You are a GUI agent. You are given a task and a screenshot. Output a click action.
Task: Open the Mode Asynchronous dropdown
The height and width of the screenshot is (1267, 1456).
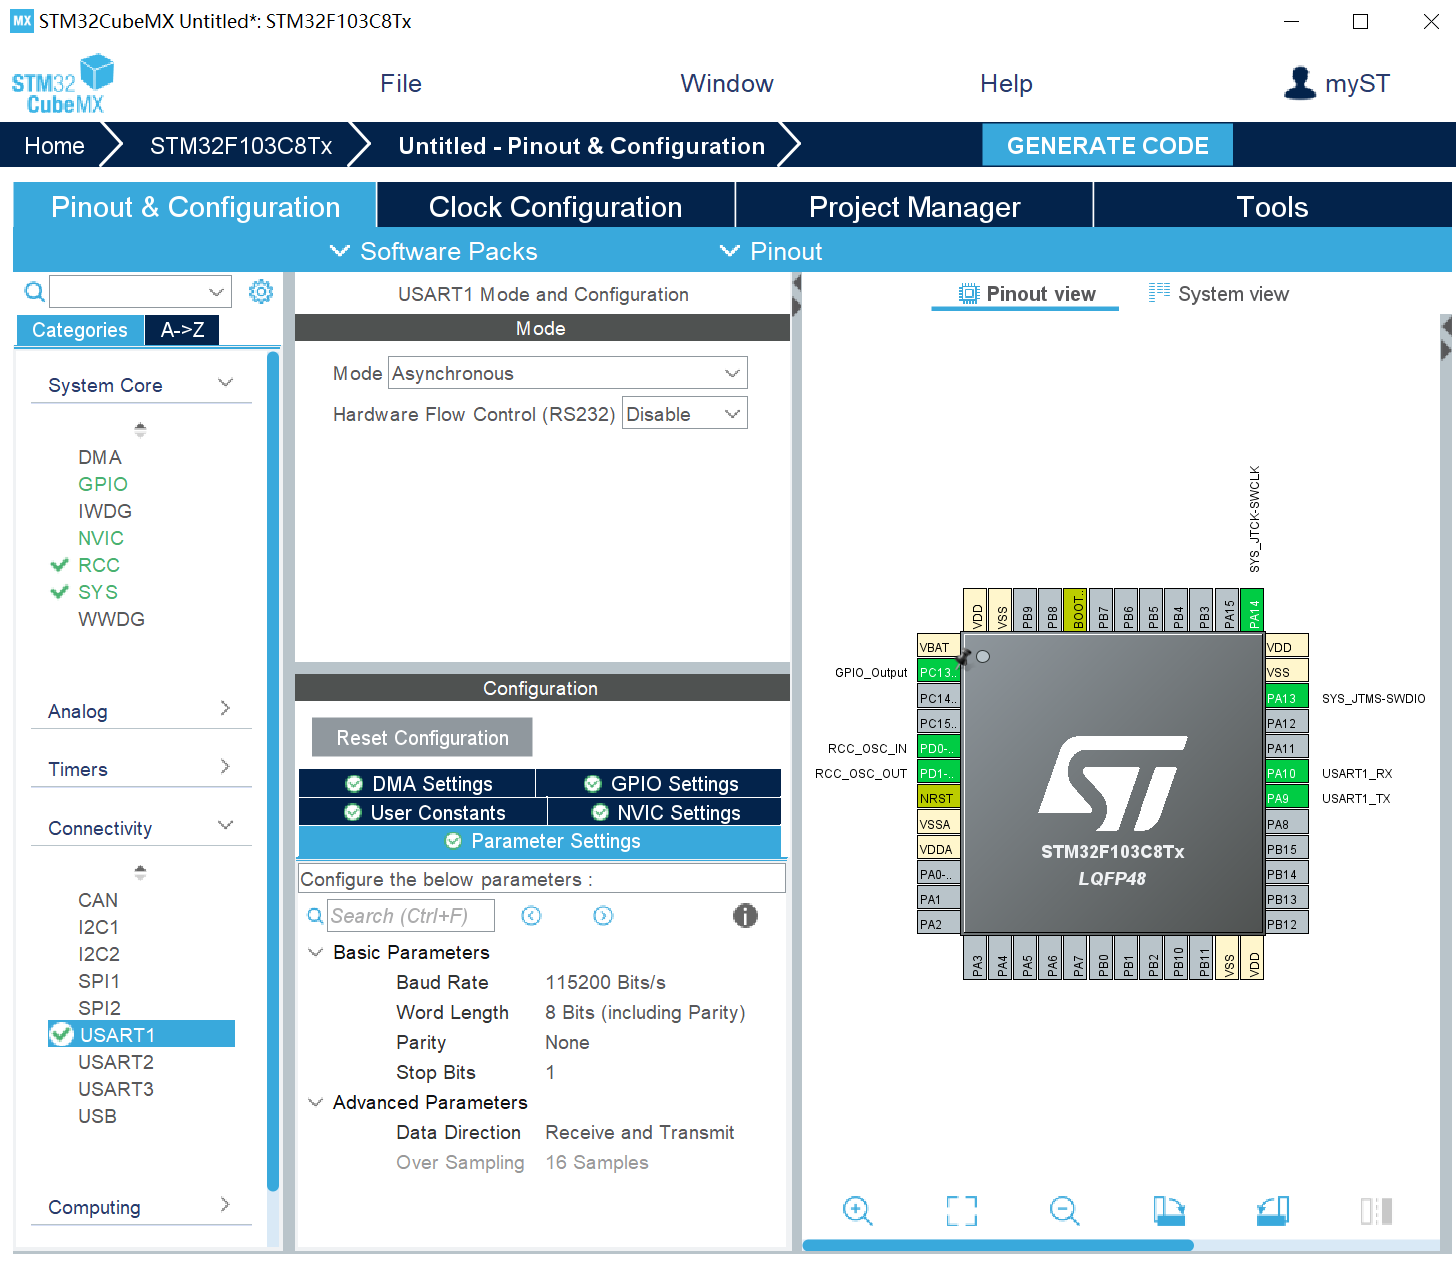point(568,373)
